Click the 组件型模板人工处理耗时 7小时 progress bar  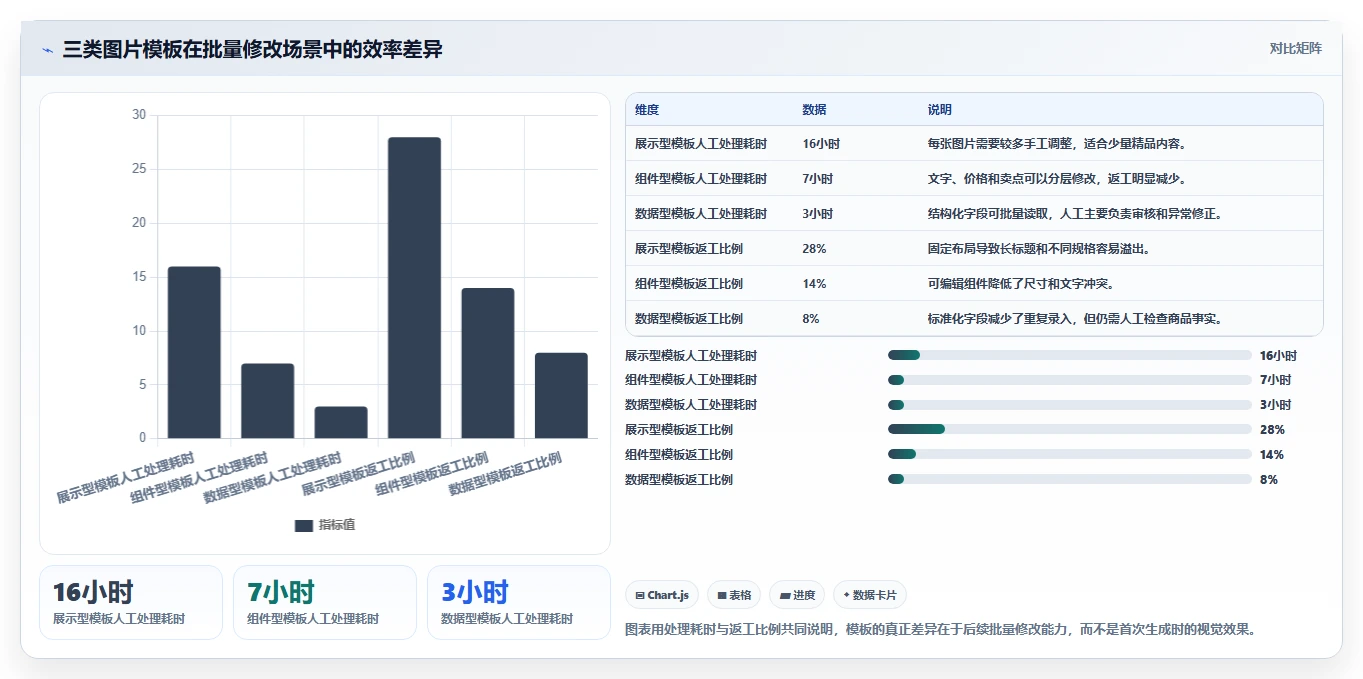click(1070, 380)
